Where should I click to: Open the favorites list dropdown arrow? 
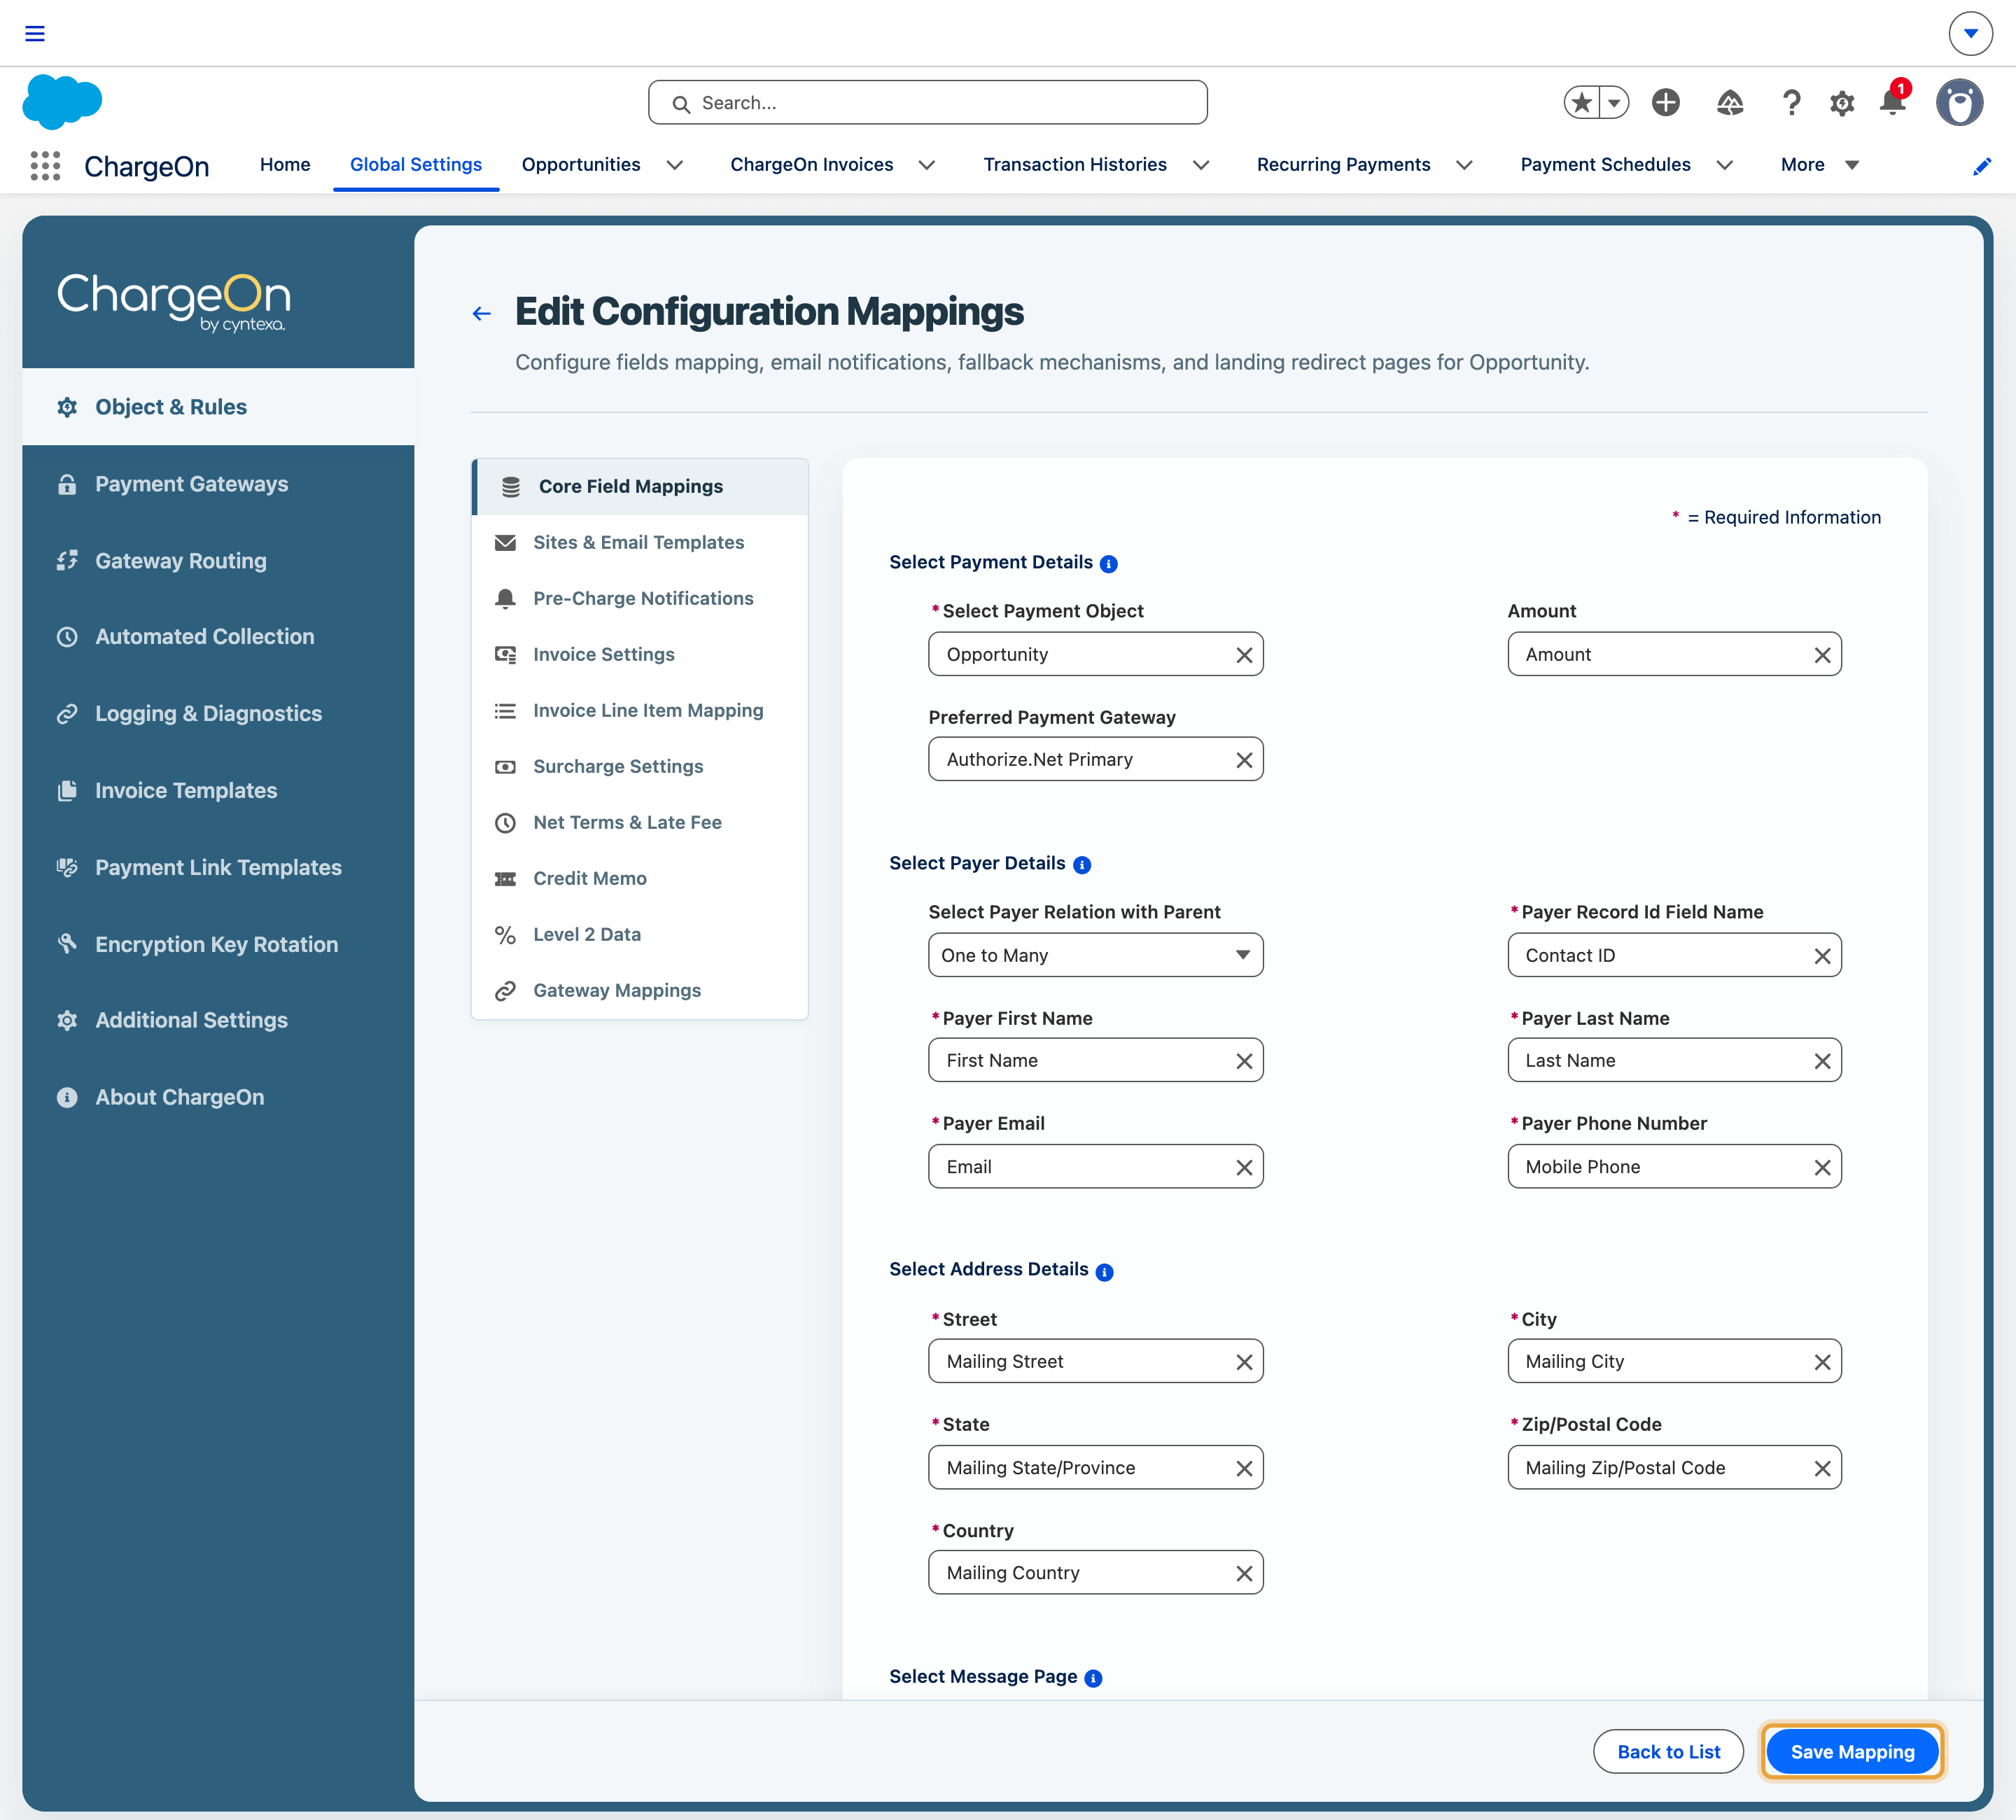coord(1614,102)
